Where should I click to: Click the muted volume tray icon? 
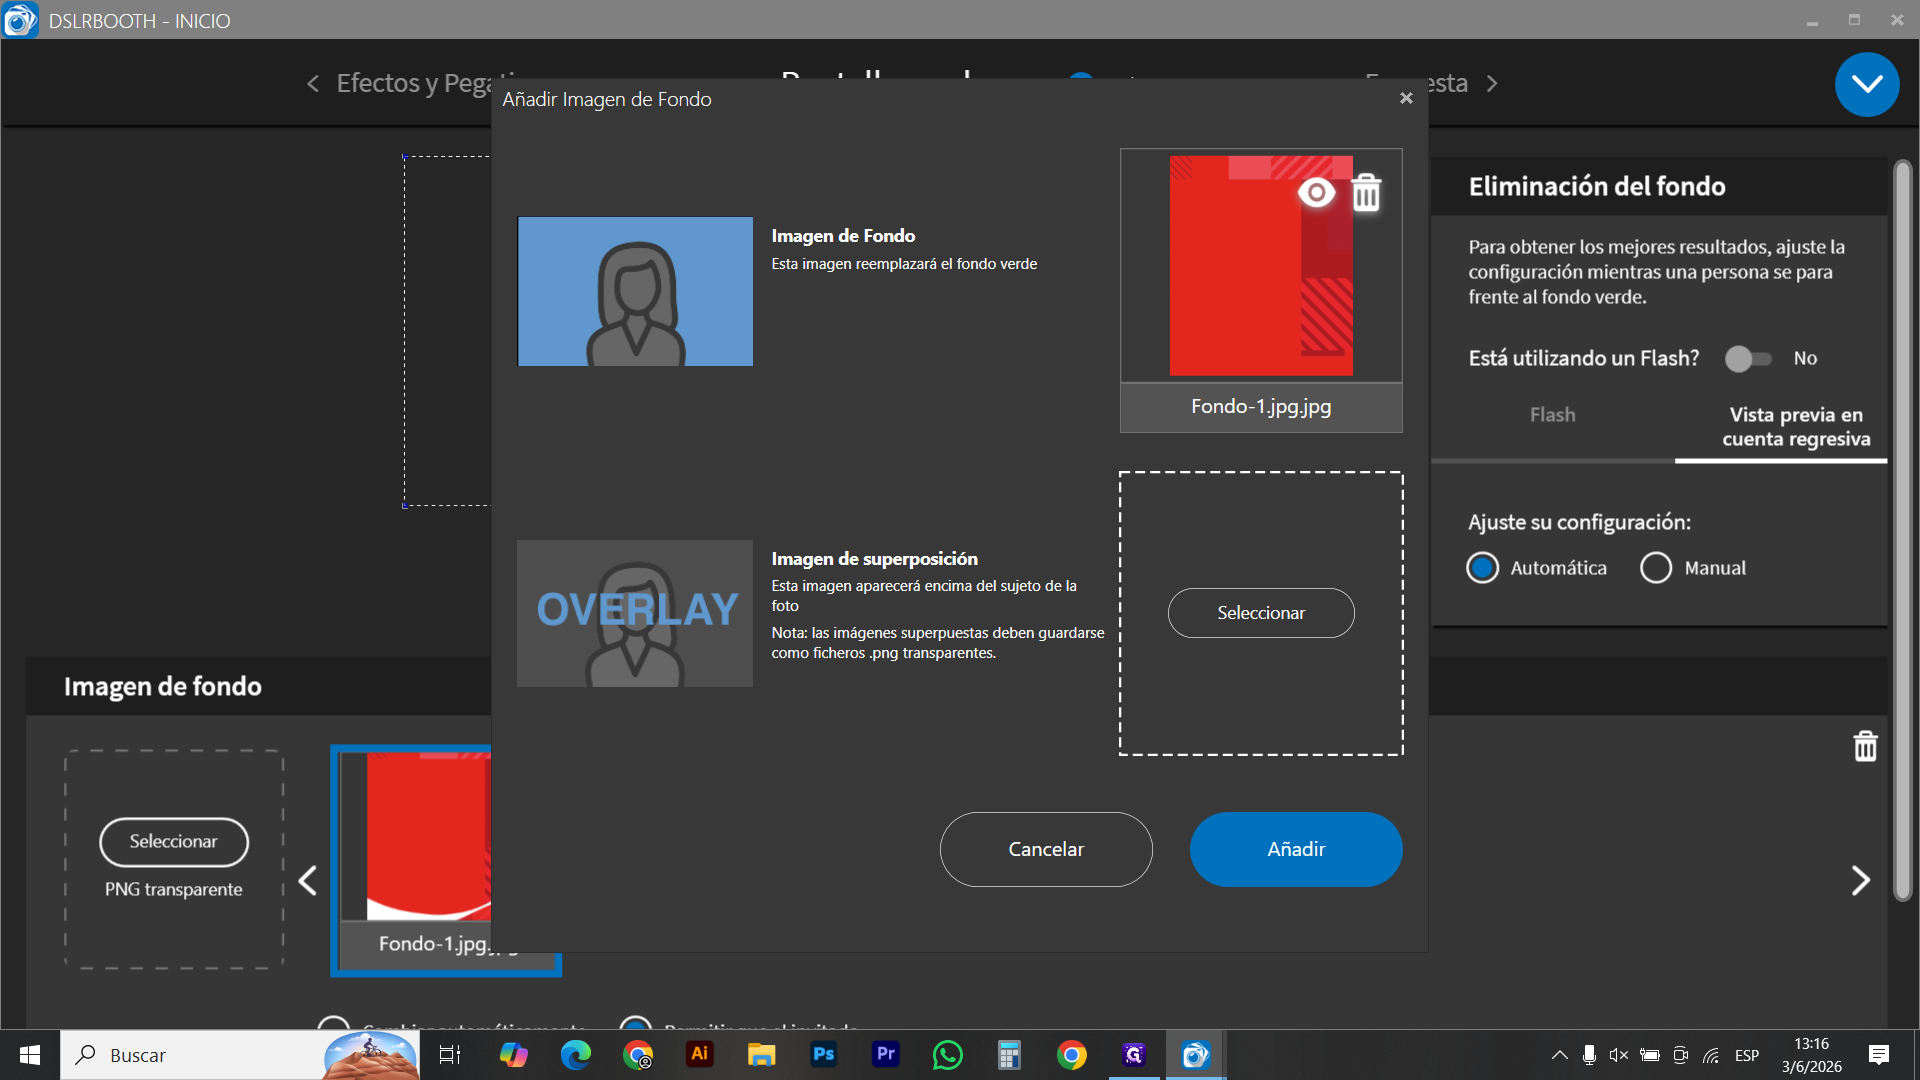pos(1619,1055)
